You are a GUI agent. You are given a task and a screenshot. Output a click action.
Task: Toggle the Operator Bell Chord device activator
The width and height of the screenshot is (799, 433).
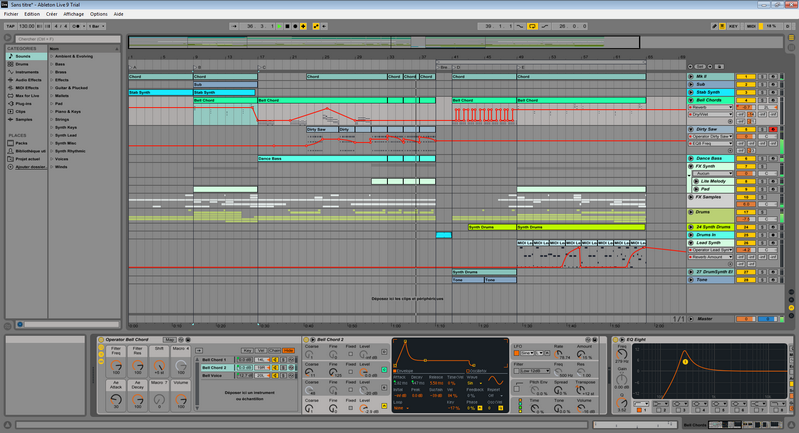click(101, 339)
